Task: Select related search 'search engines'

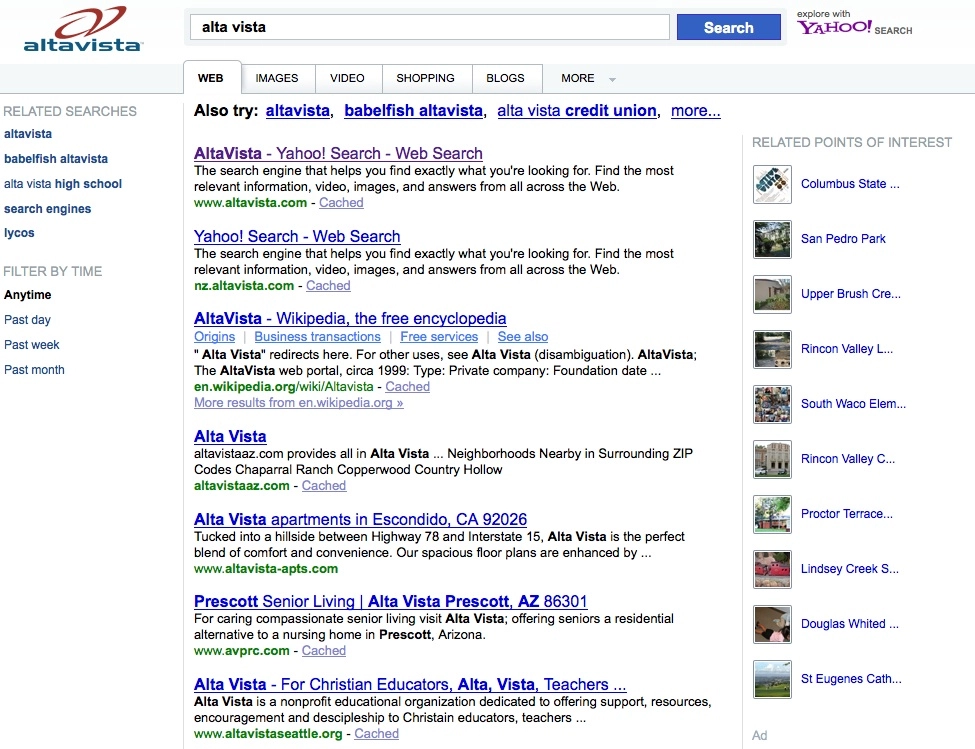Action: coord(48,209)
